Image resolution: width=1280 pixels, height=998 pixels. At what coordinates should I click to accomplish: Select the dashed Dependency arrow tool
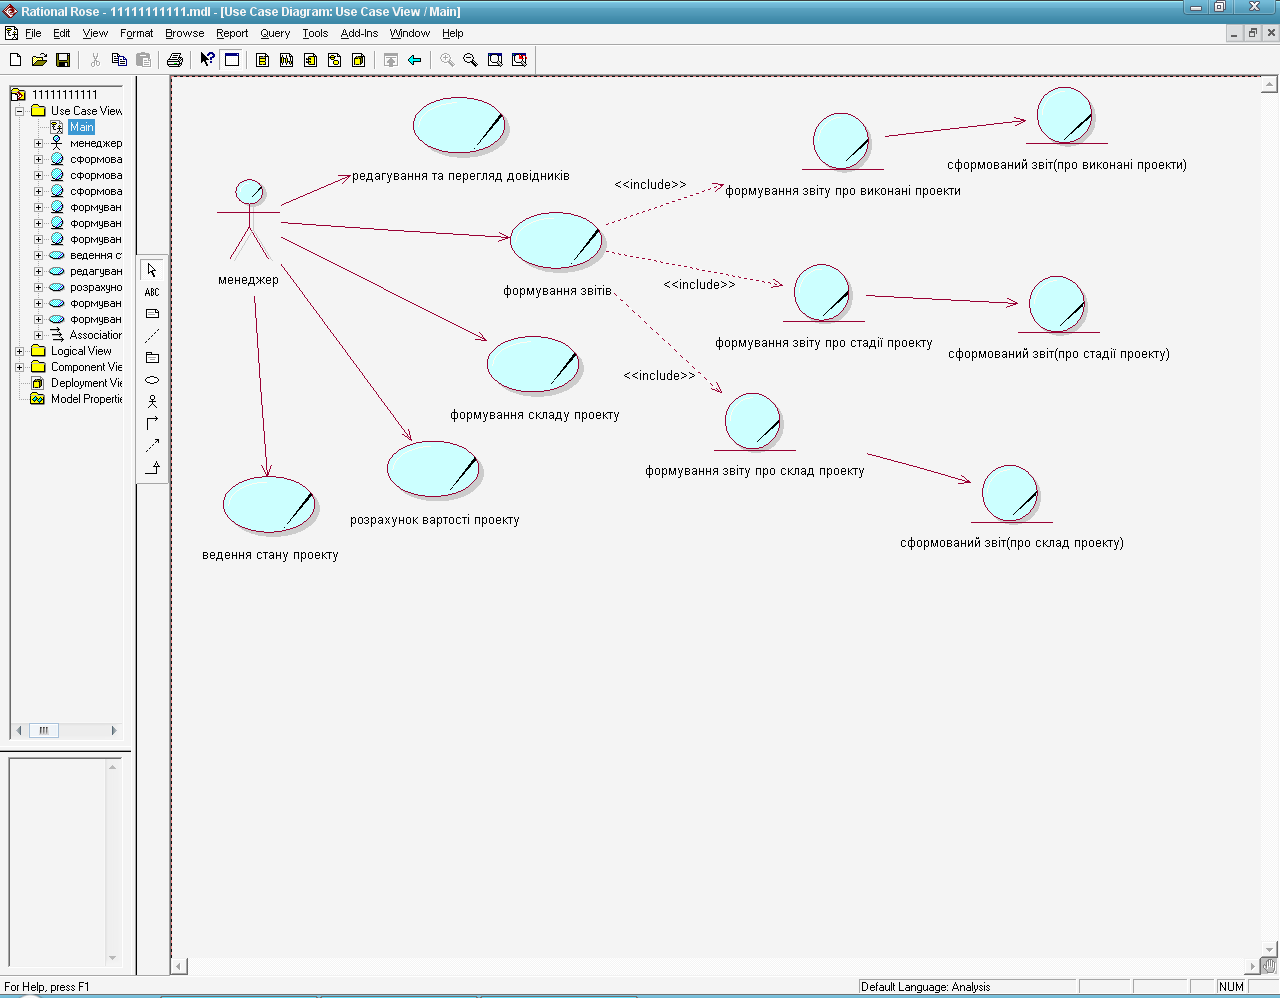point(152,445)
